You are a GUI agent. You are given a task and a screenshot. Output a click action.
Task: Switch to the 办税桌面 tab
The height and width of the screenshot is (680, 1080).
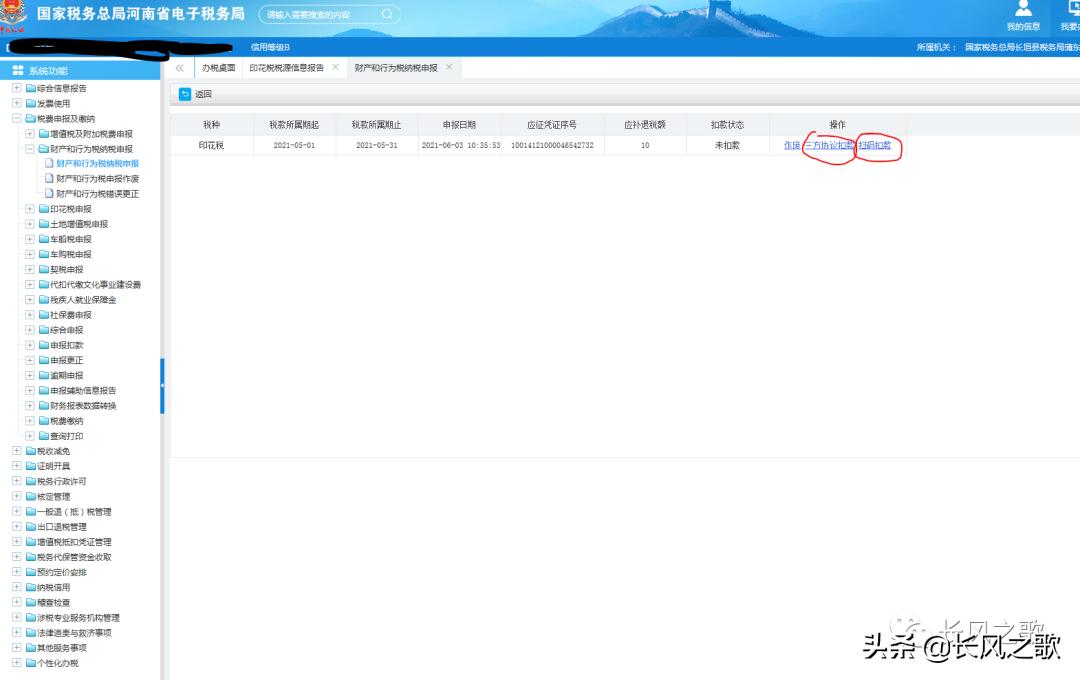coord(218,68)
